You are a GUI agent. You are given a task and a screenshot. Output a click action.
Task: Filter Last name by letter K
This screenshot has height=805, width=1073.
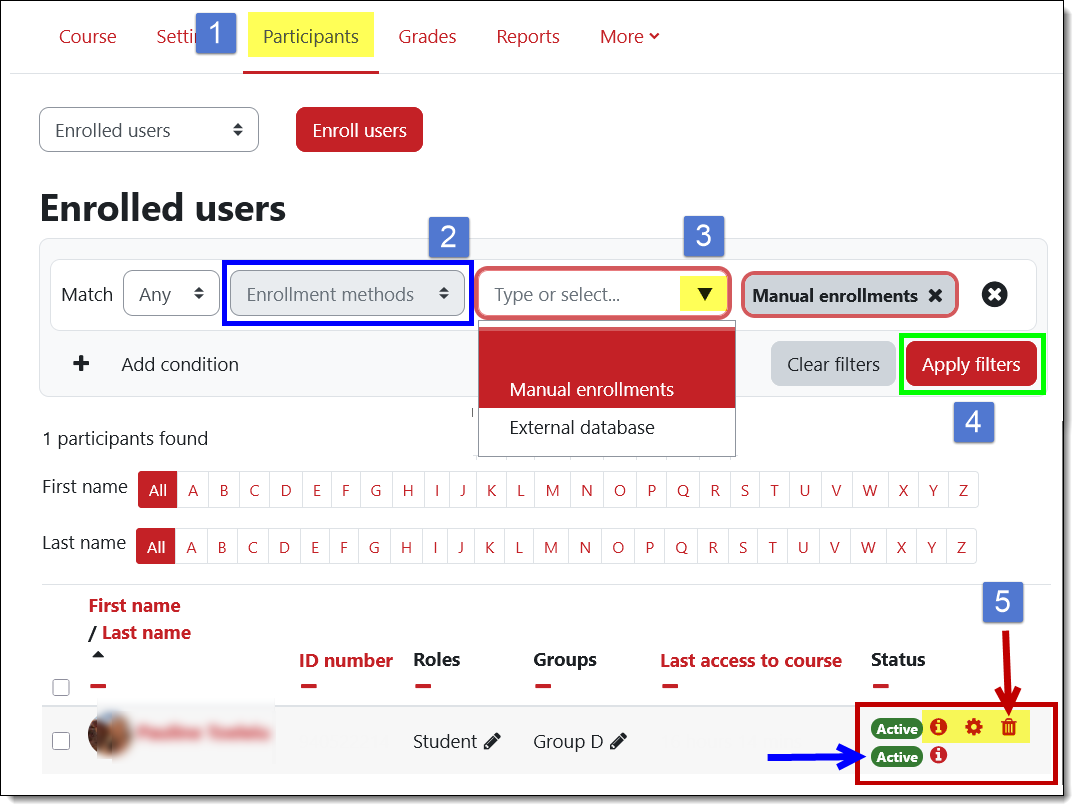pos(489,547)
